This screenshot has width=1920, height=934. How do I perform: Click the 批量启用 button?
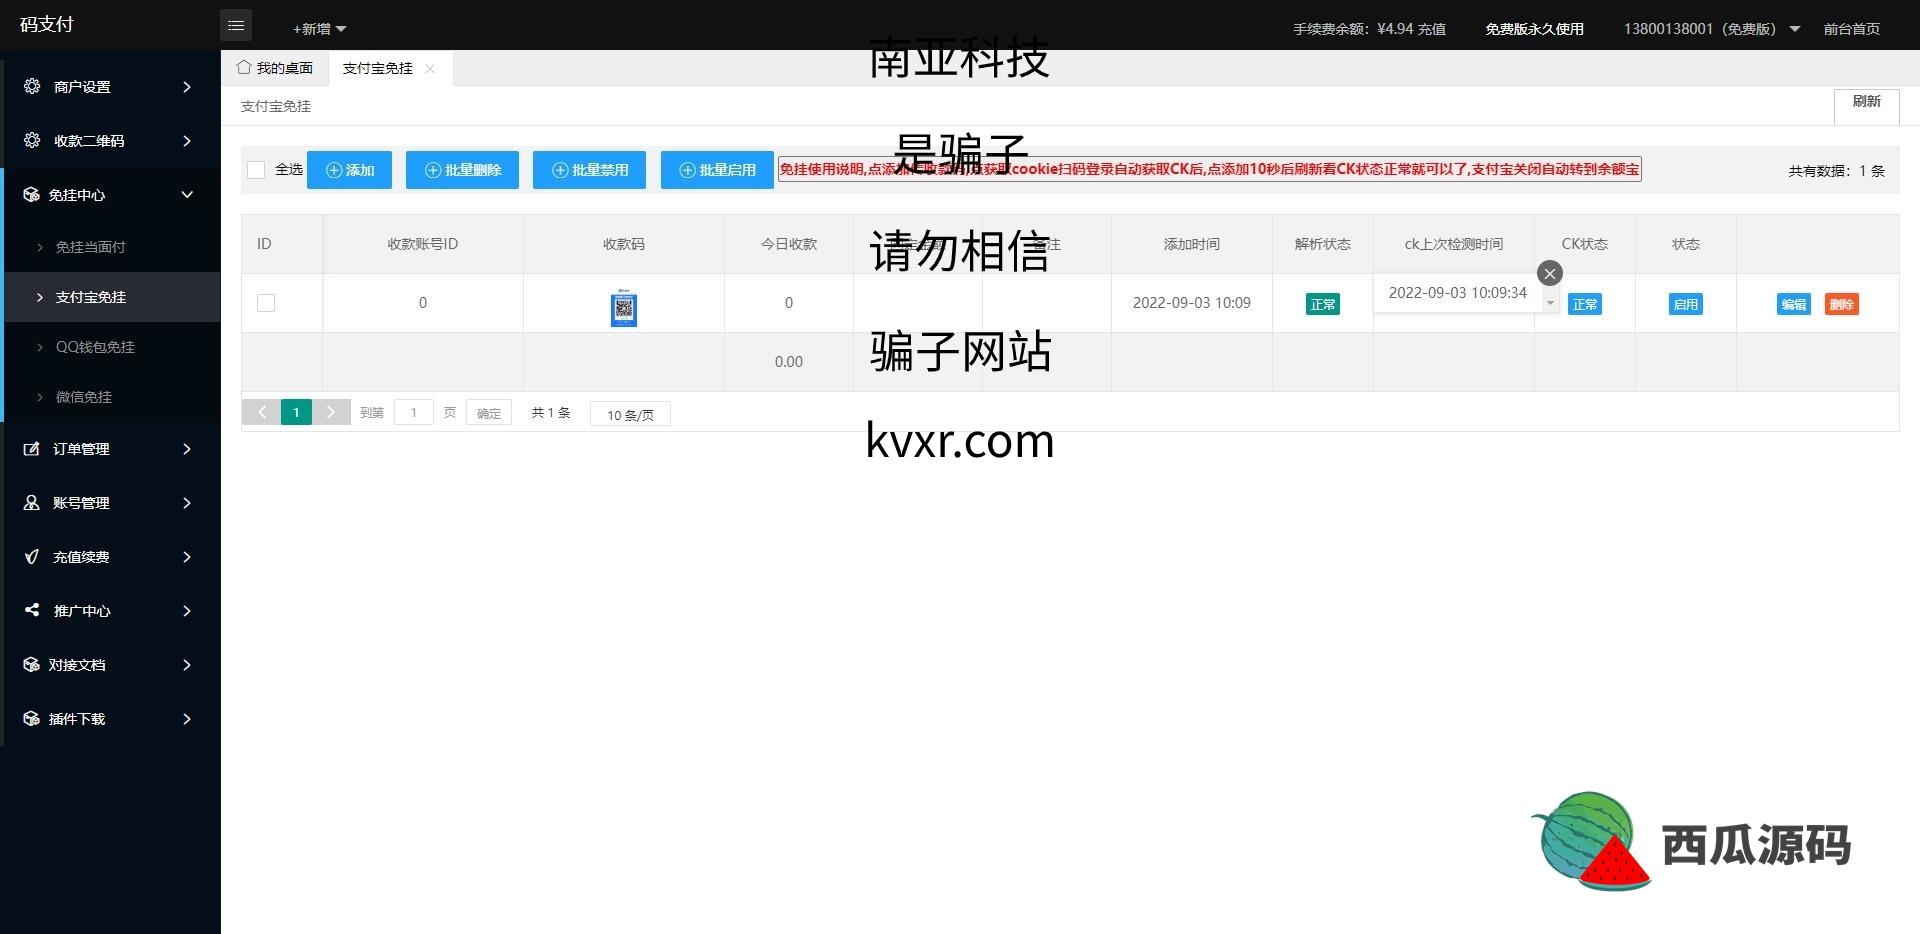pyautogui.click(x=717, y=170)
